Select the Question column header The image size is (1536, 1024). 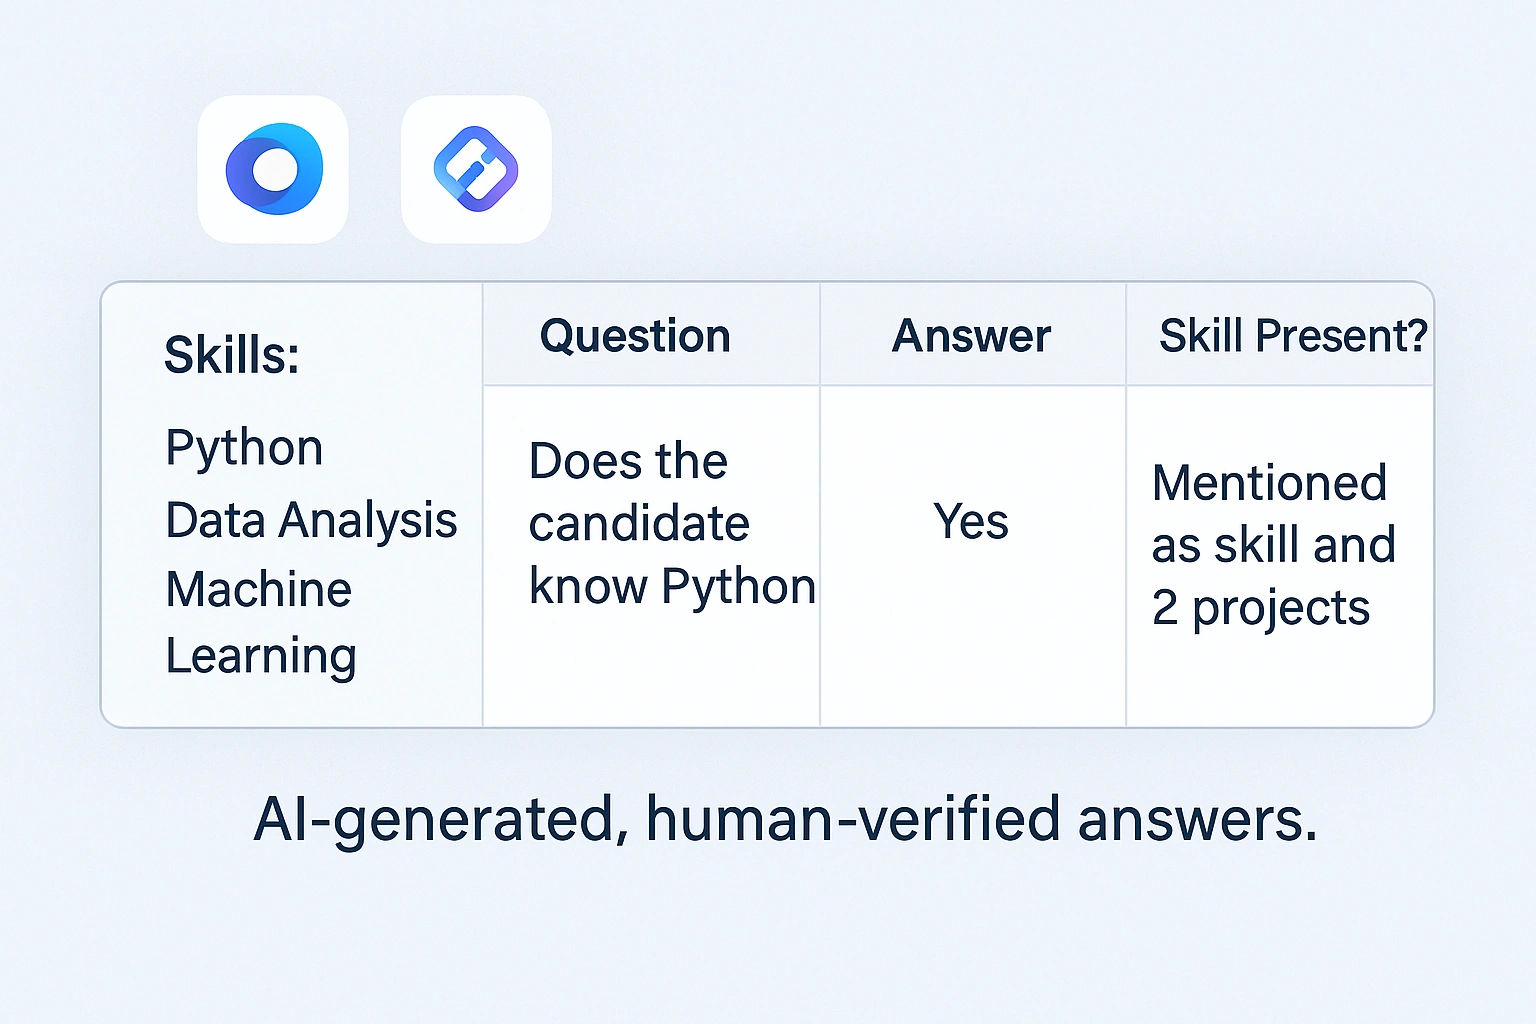(x=635, y=336)
